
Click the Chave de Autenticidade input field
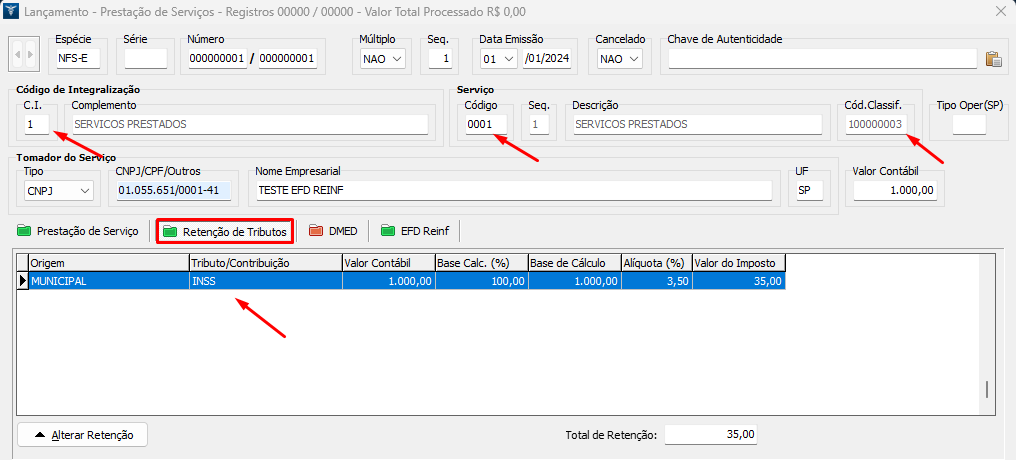pyautogui.click(x=822, y=59)
